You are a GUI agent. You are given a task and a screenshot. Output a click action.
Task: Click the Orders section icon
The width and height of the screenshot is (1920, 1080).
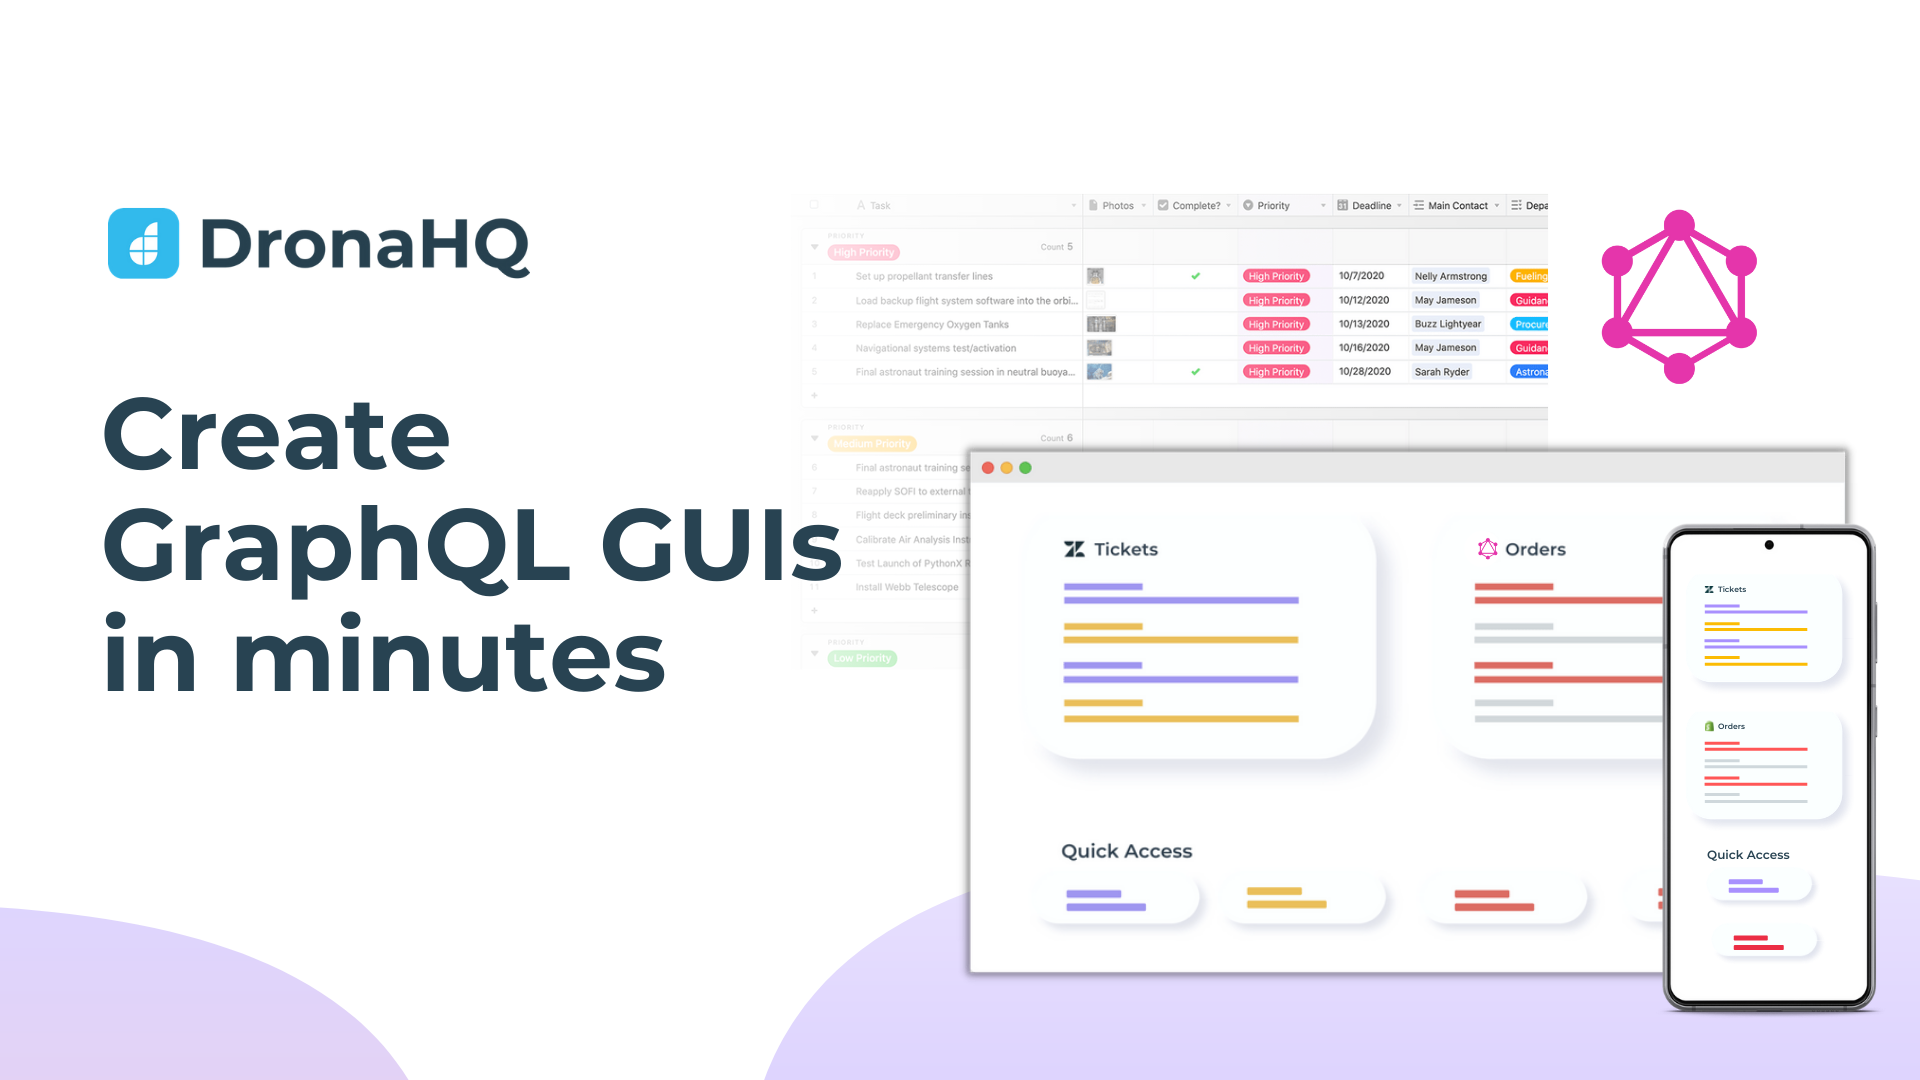tap(1486, 549)
